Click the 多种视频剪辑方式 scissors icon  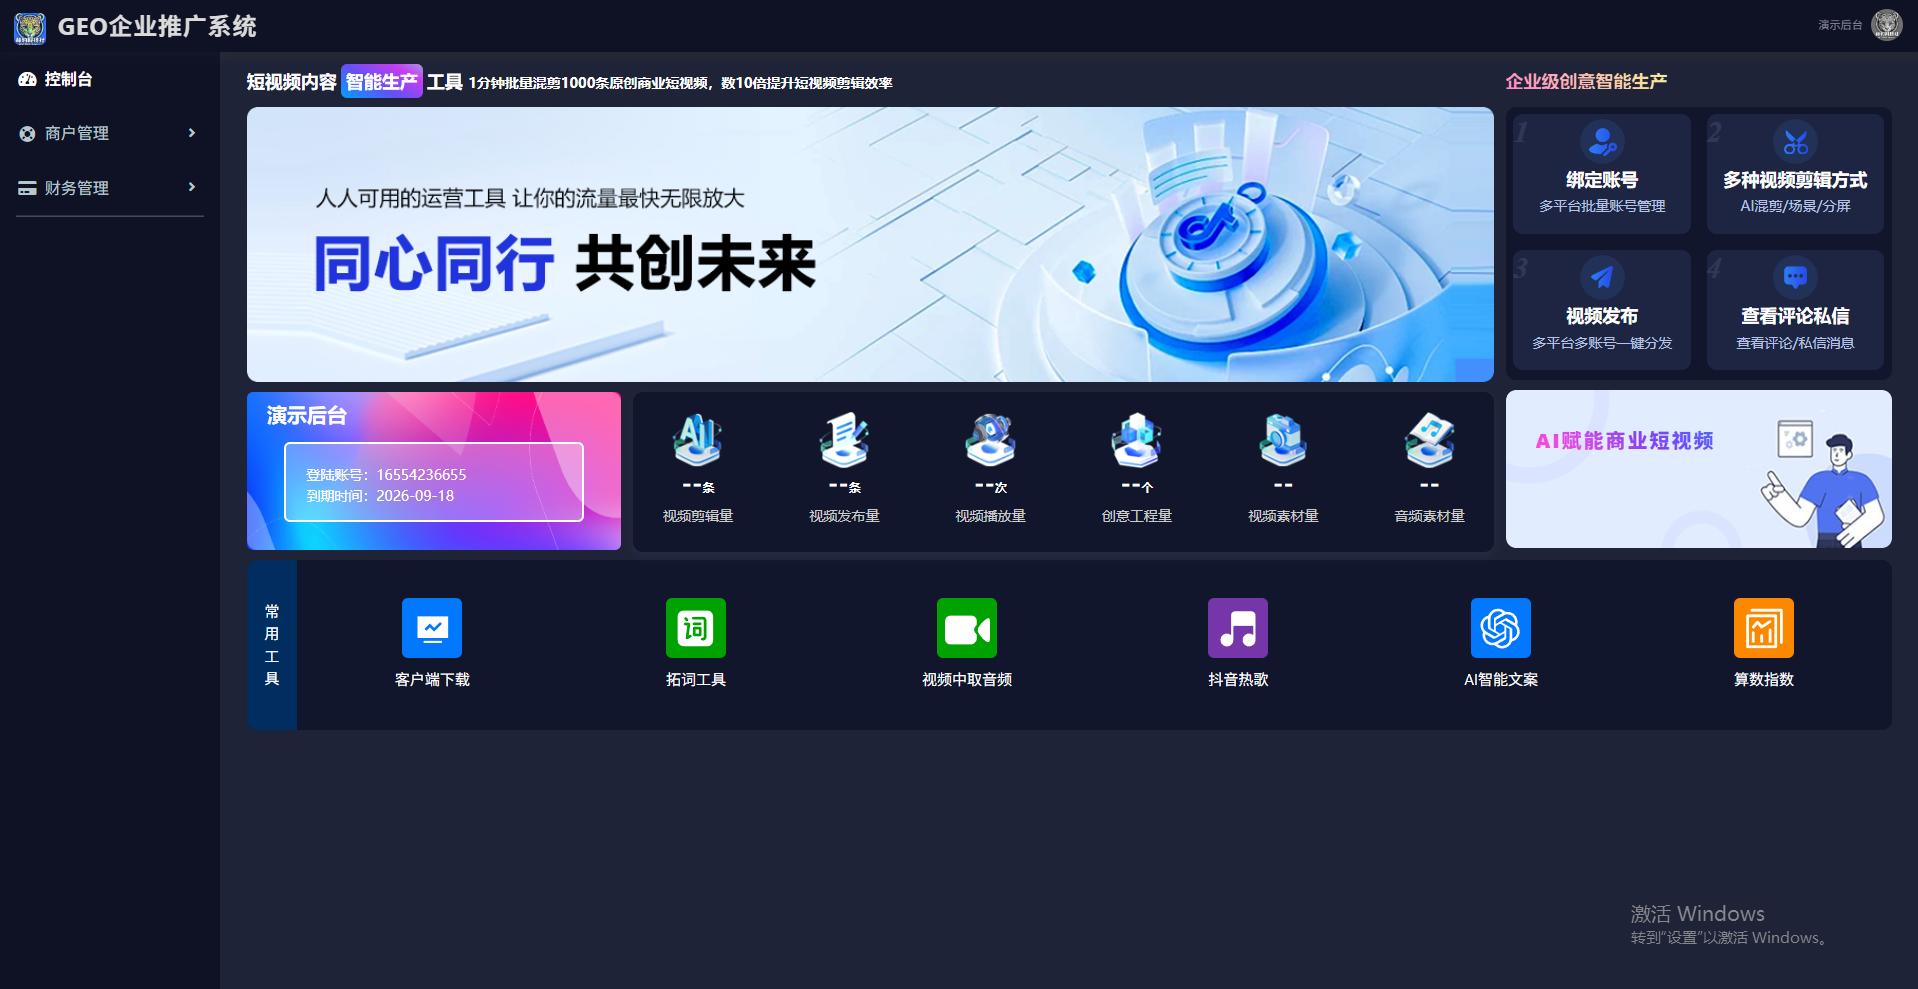pos(1796,143)
